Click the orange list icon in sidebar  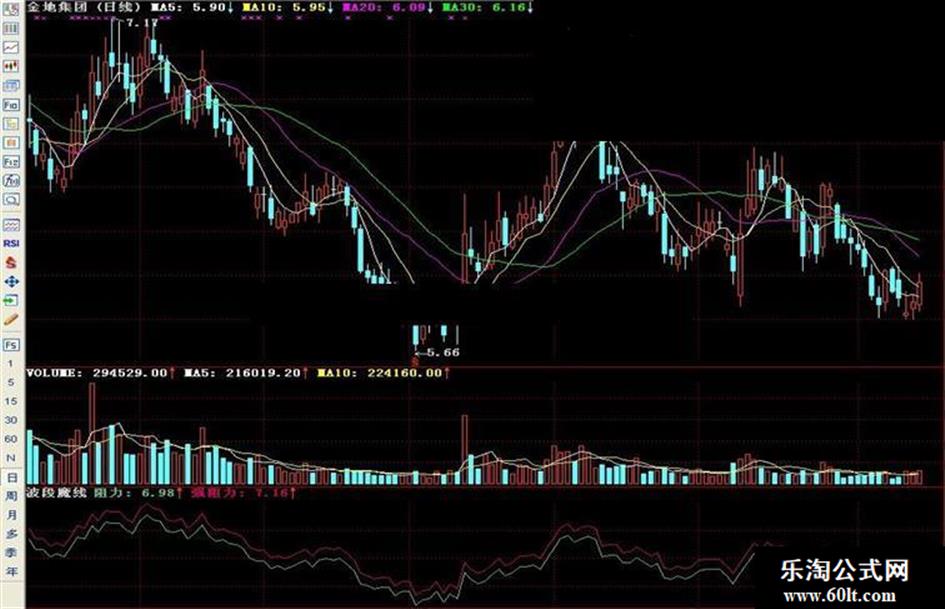coord(11,142)
